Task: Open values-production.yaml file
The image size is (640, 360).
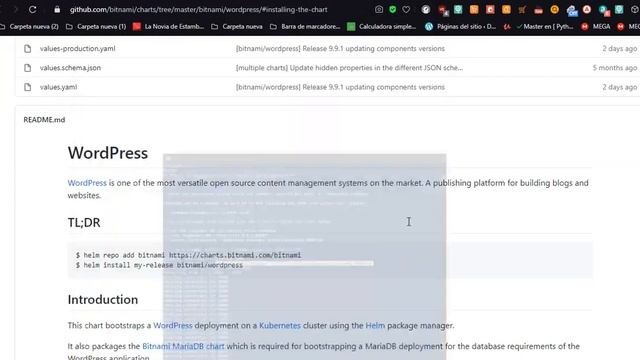Action: [78, 49]
